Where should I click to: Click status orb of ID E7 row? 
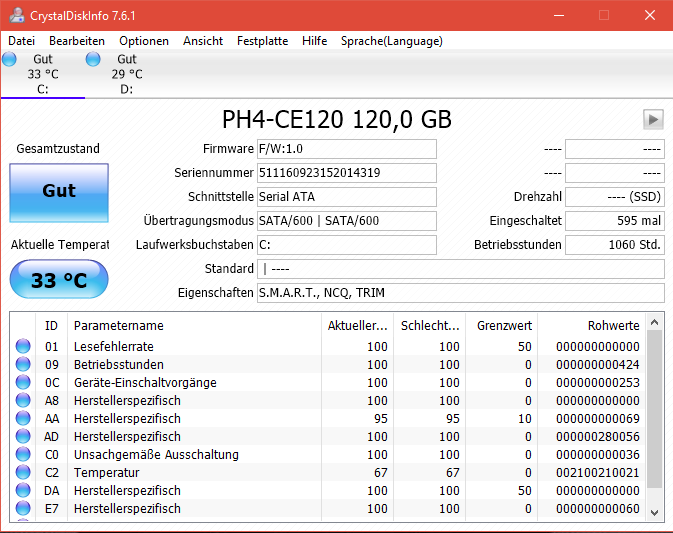(23, 508)
